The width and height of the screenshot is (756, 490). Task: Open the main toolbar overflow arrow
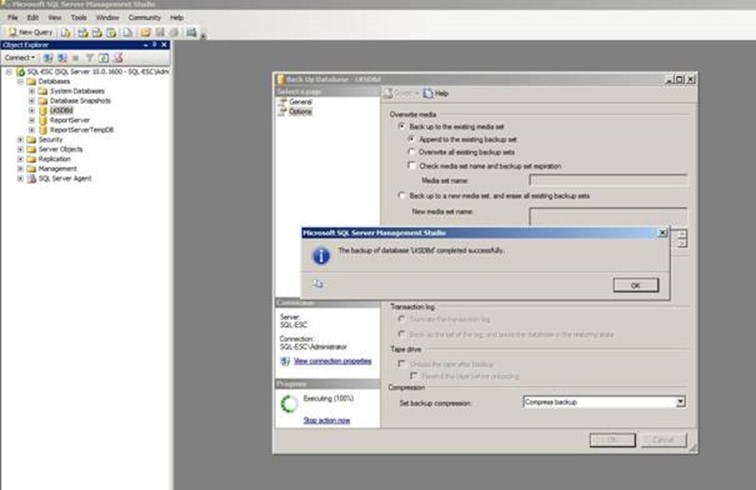[x=203, y=35]
